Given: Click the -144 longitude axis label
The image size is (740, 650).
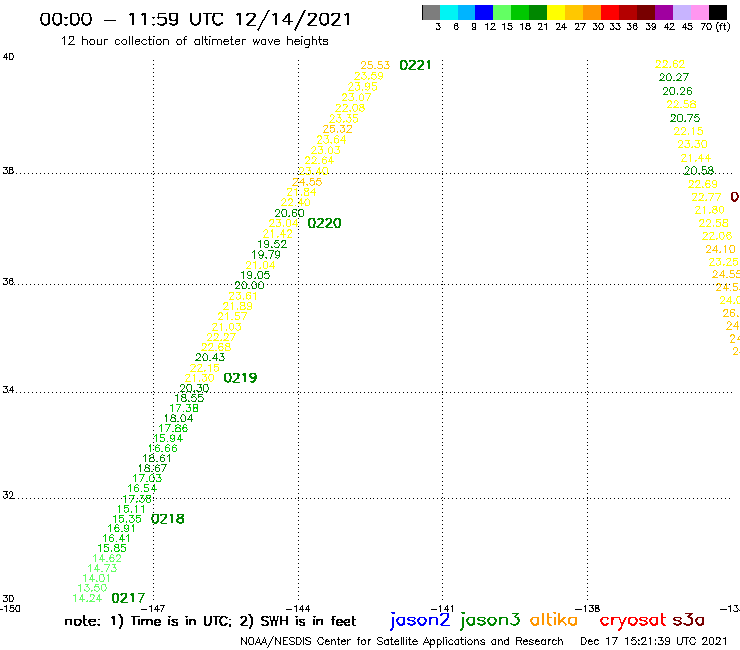Looking at the screenshot, I should (298, 609).
